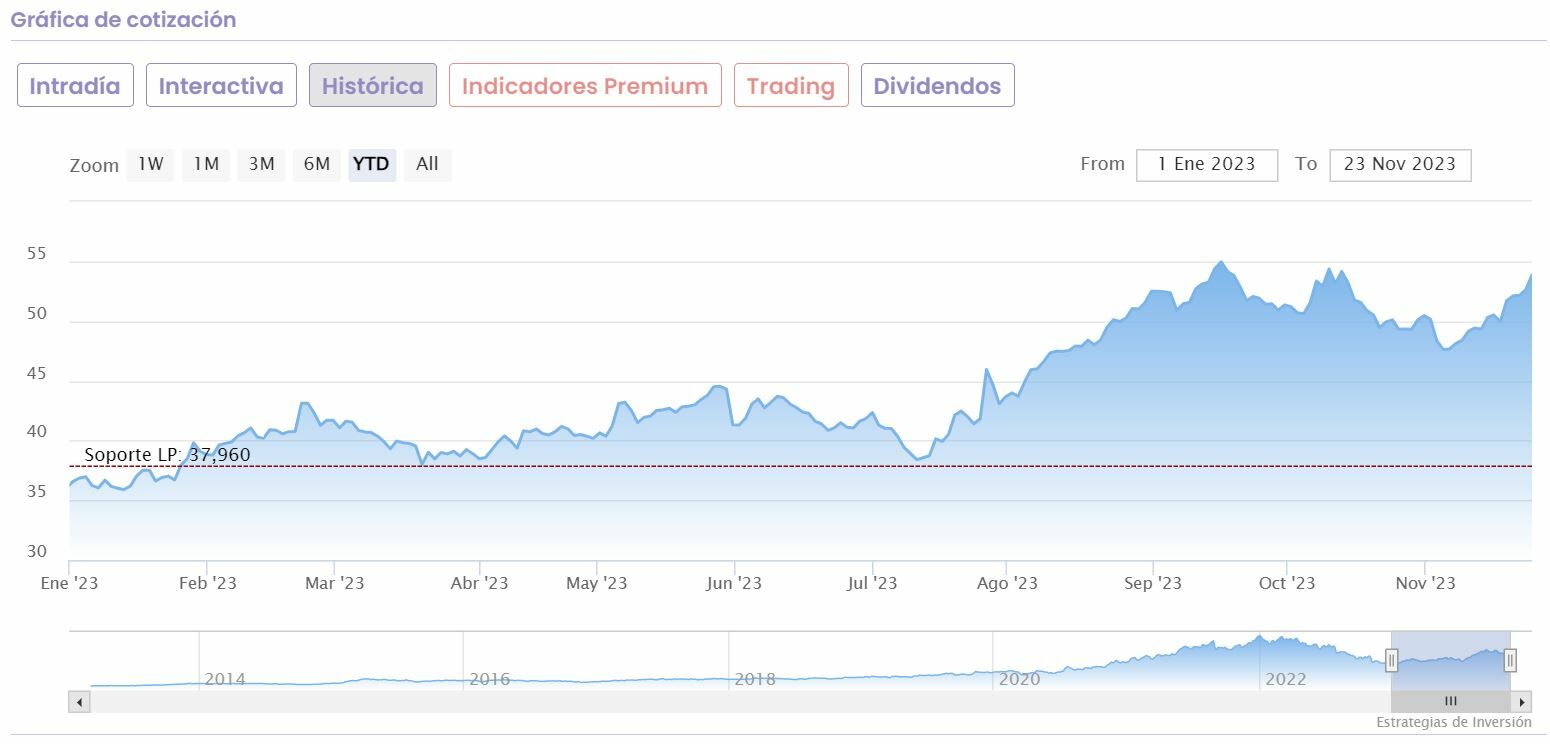Go to the Trading tab

pyautogui.click(x=791, y=86)
